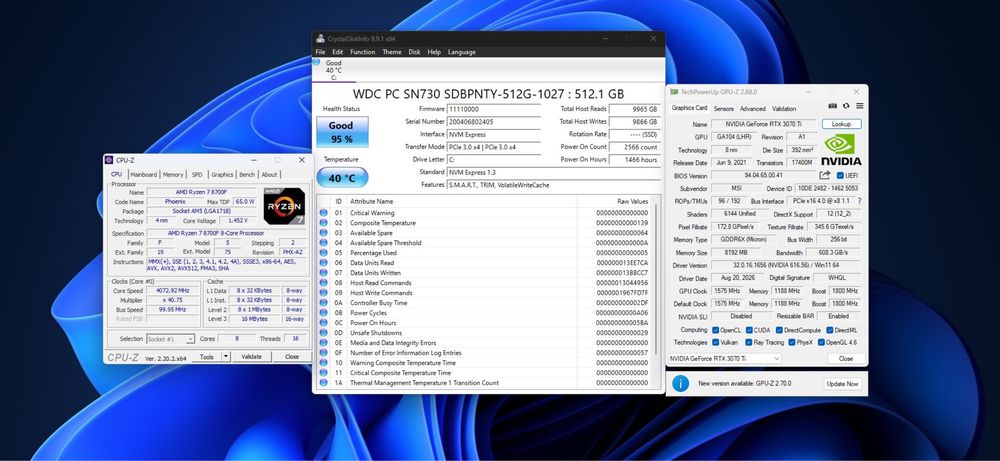Click the status dot for Media and Data Integrity Errors
Screen dimensions: 1000x461
[323, 342]
